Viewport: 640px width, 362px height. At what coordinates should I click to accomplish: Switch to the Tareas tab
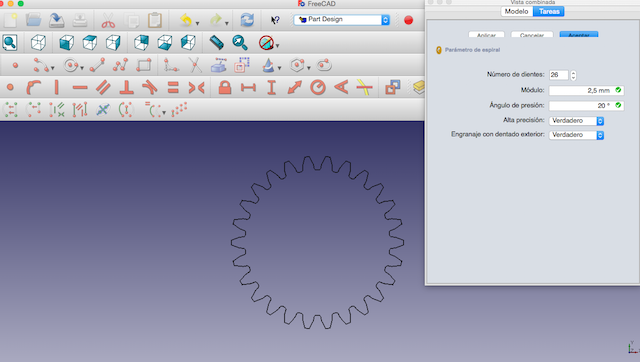tap(549, 11)
